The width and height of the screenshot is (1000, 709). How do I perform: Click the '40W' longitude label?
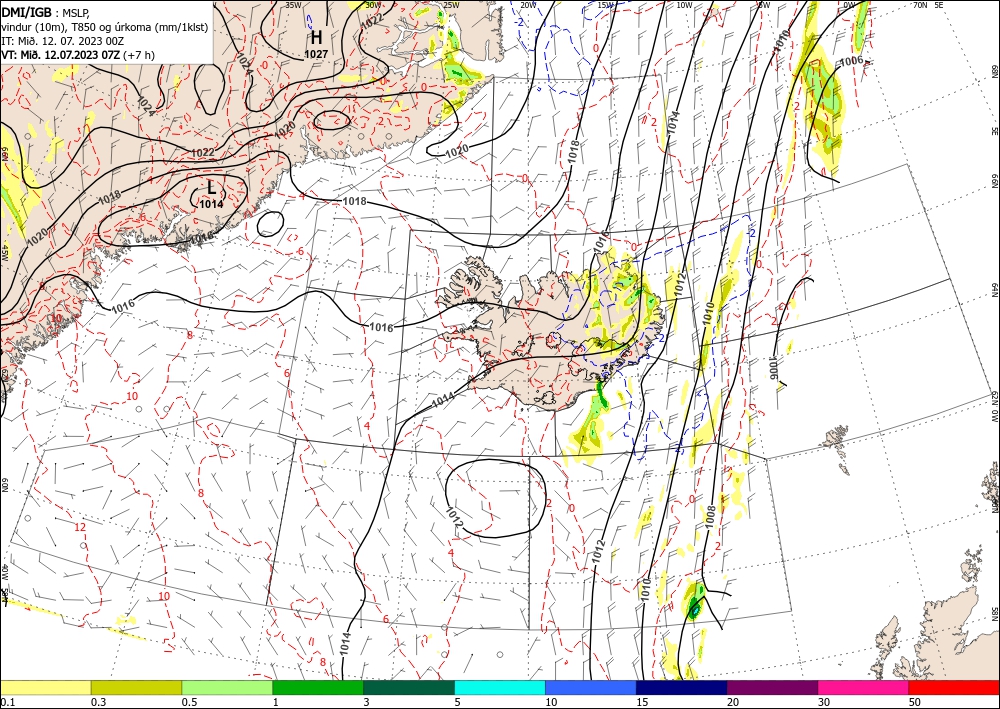pyautogui.click(x=4, y=573)
